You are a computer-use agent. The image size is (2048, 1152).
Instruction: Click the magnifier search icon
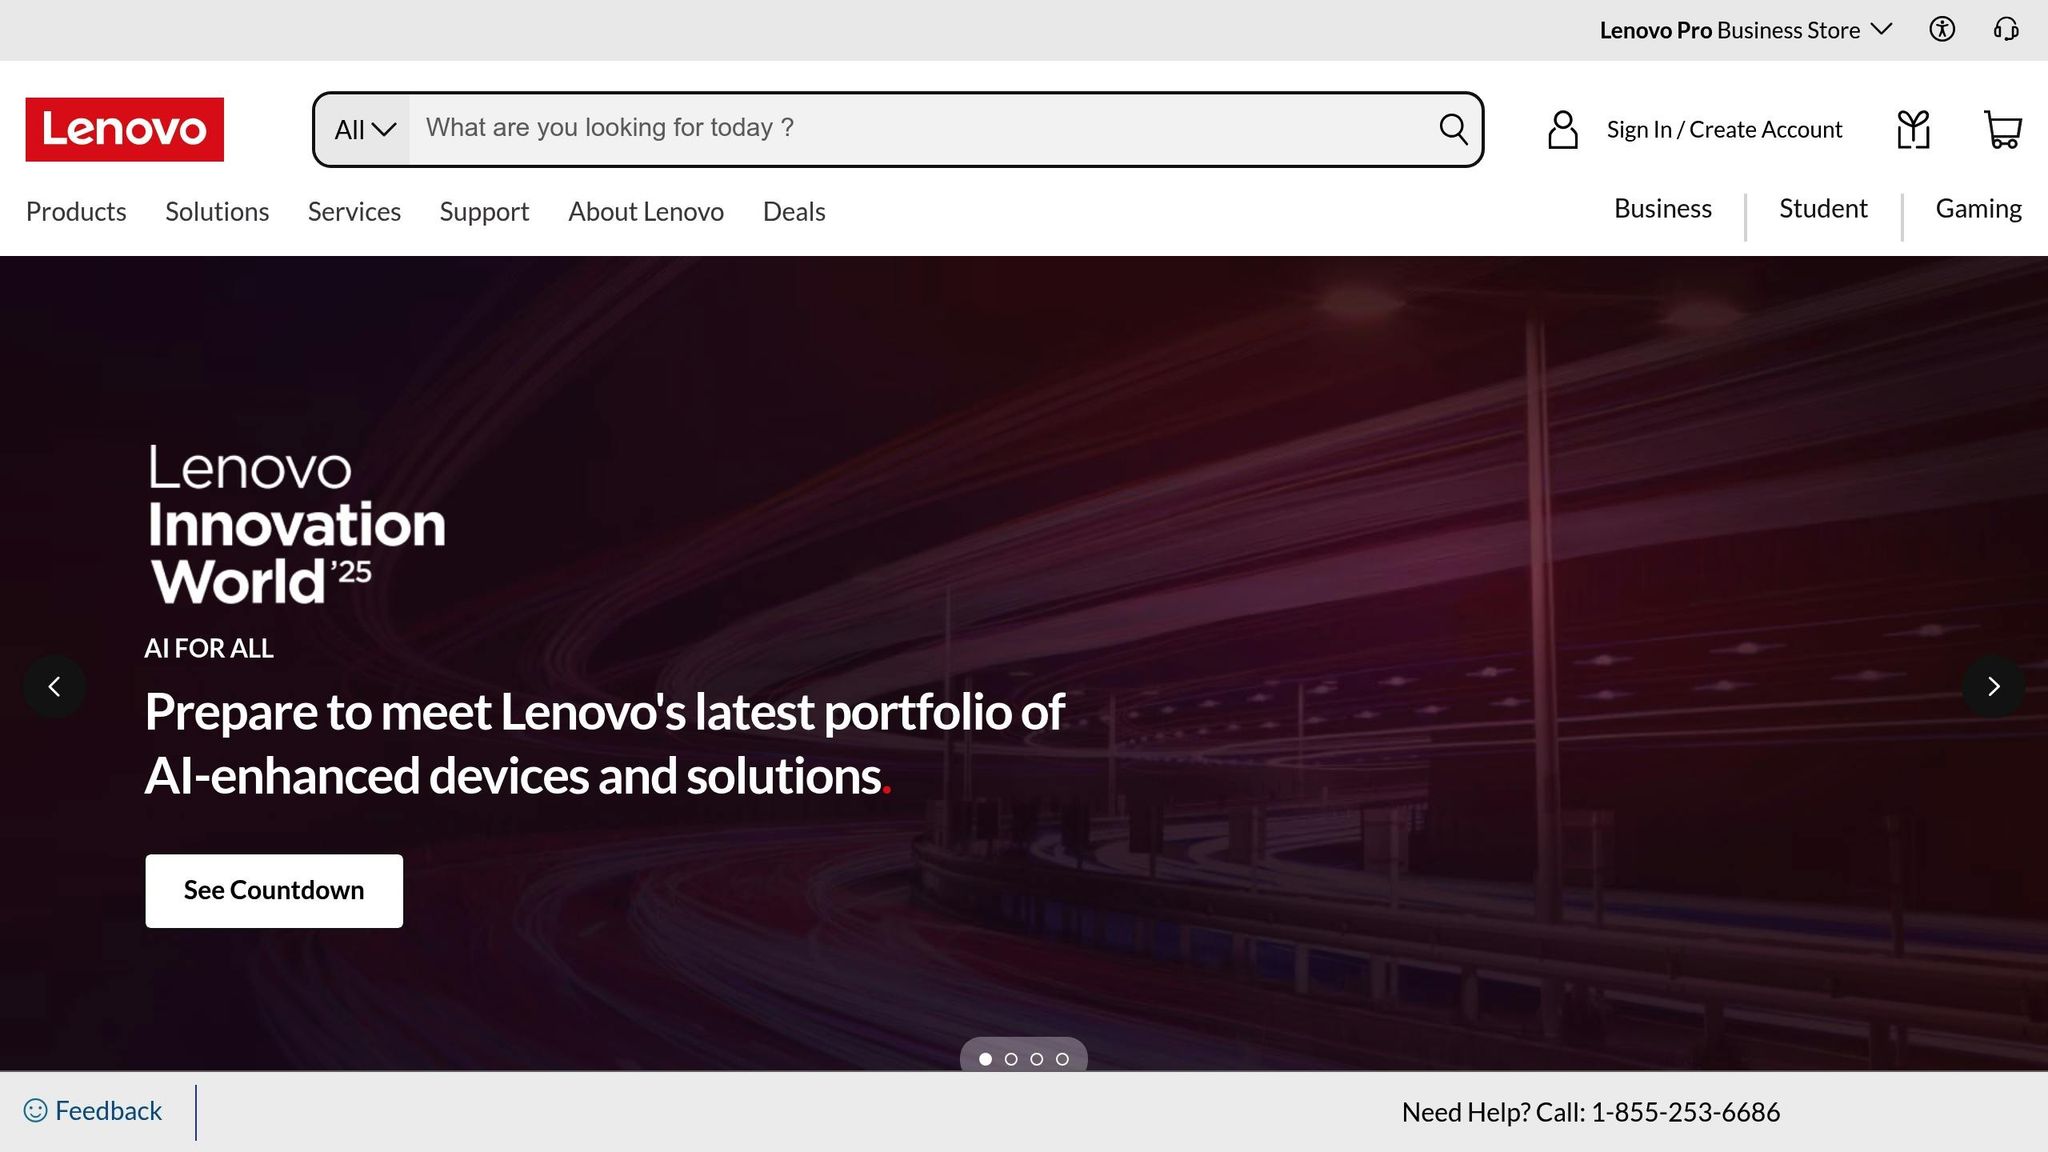coord(1453,129)
